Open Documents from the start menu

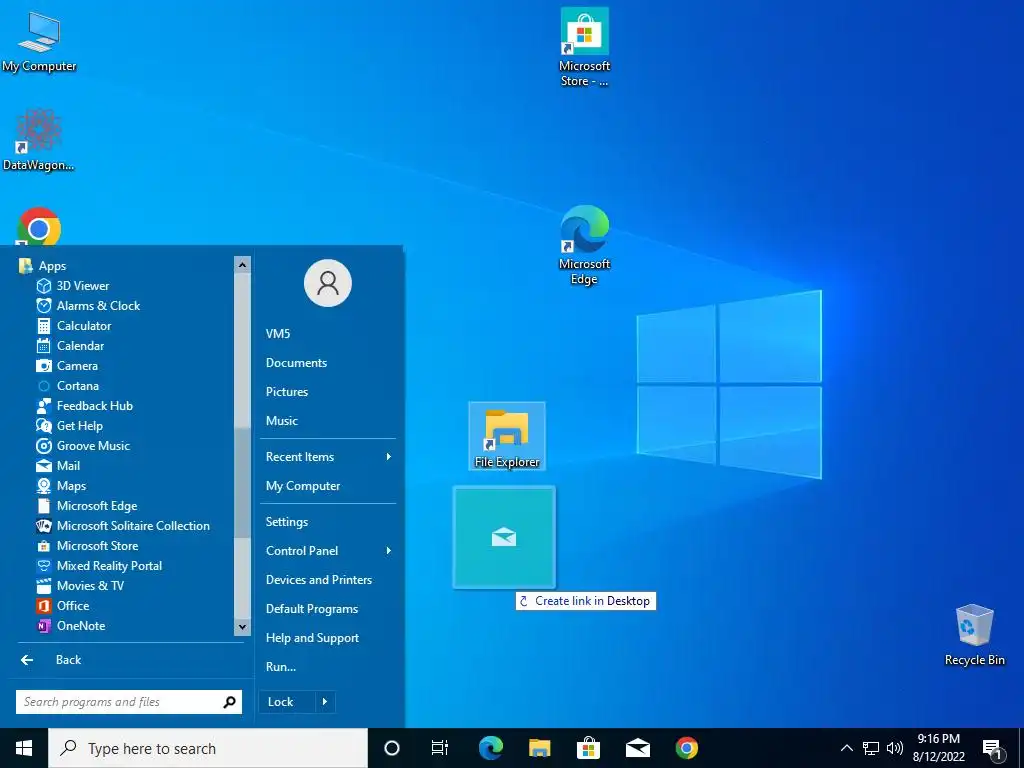(296, 362)
